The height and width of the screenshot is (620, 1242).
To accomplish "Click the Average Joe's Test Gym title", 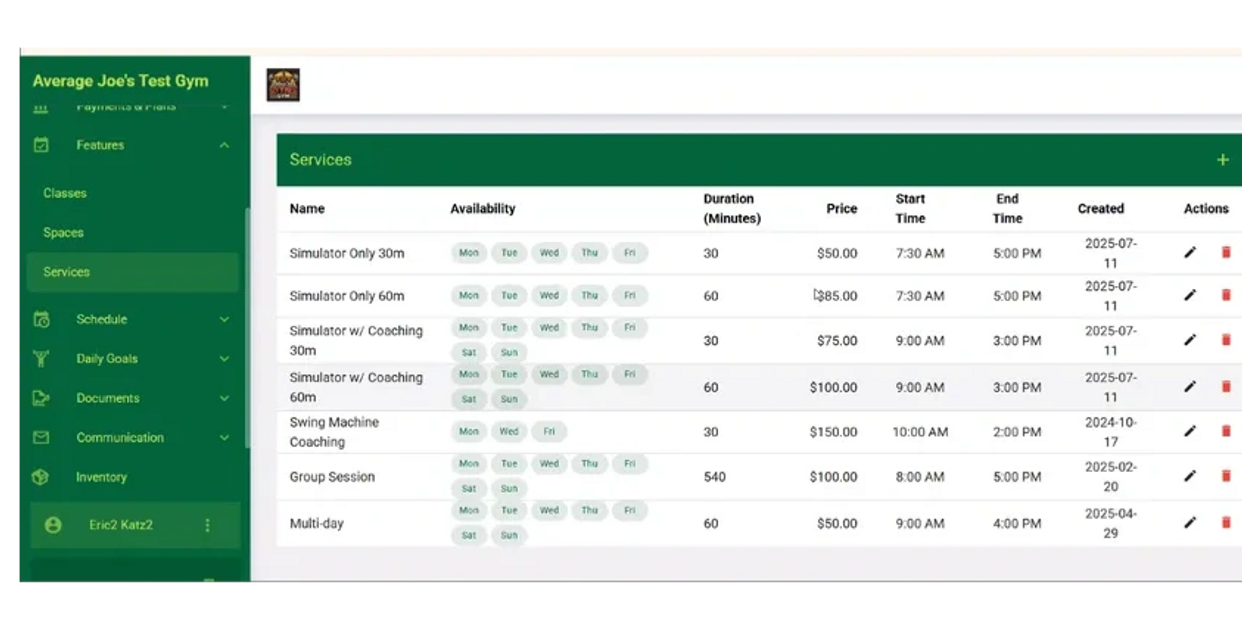I will point(120,81).
